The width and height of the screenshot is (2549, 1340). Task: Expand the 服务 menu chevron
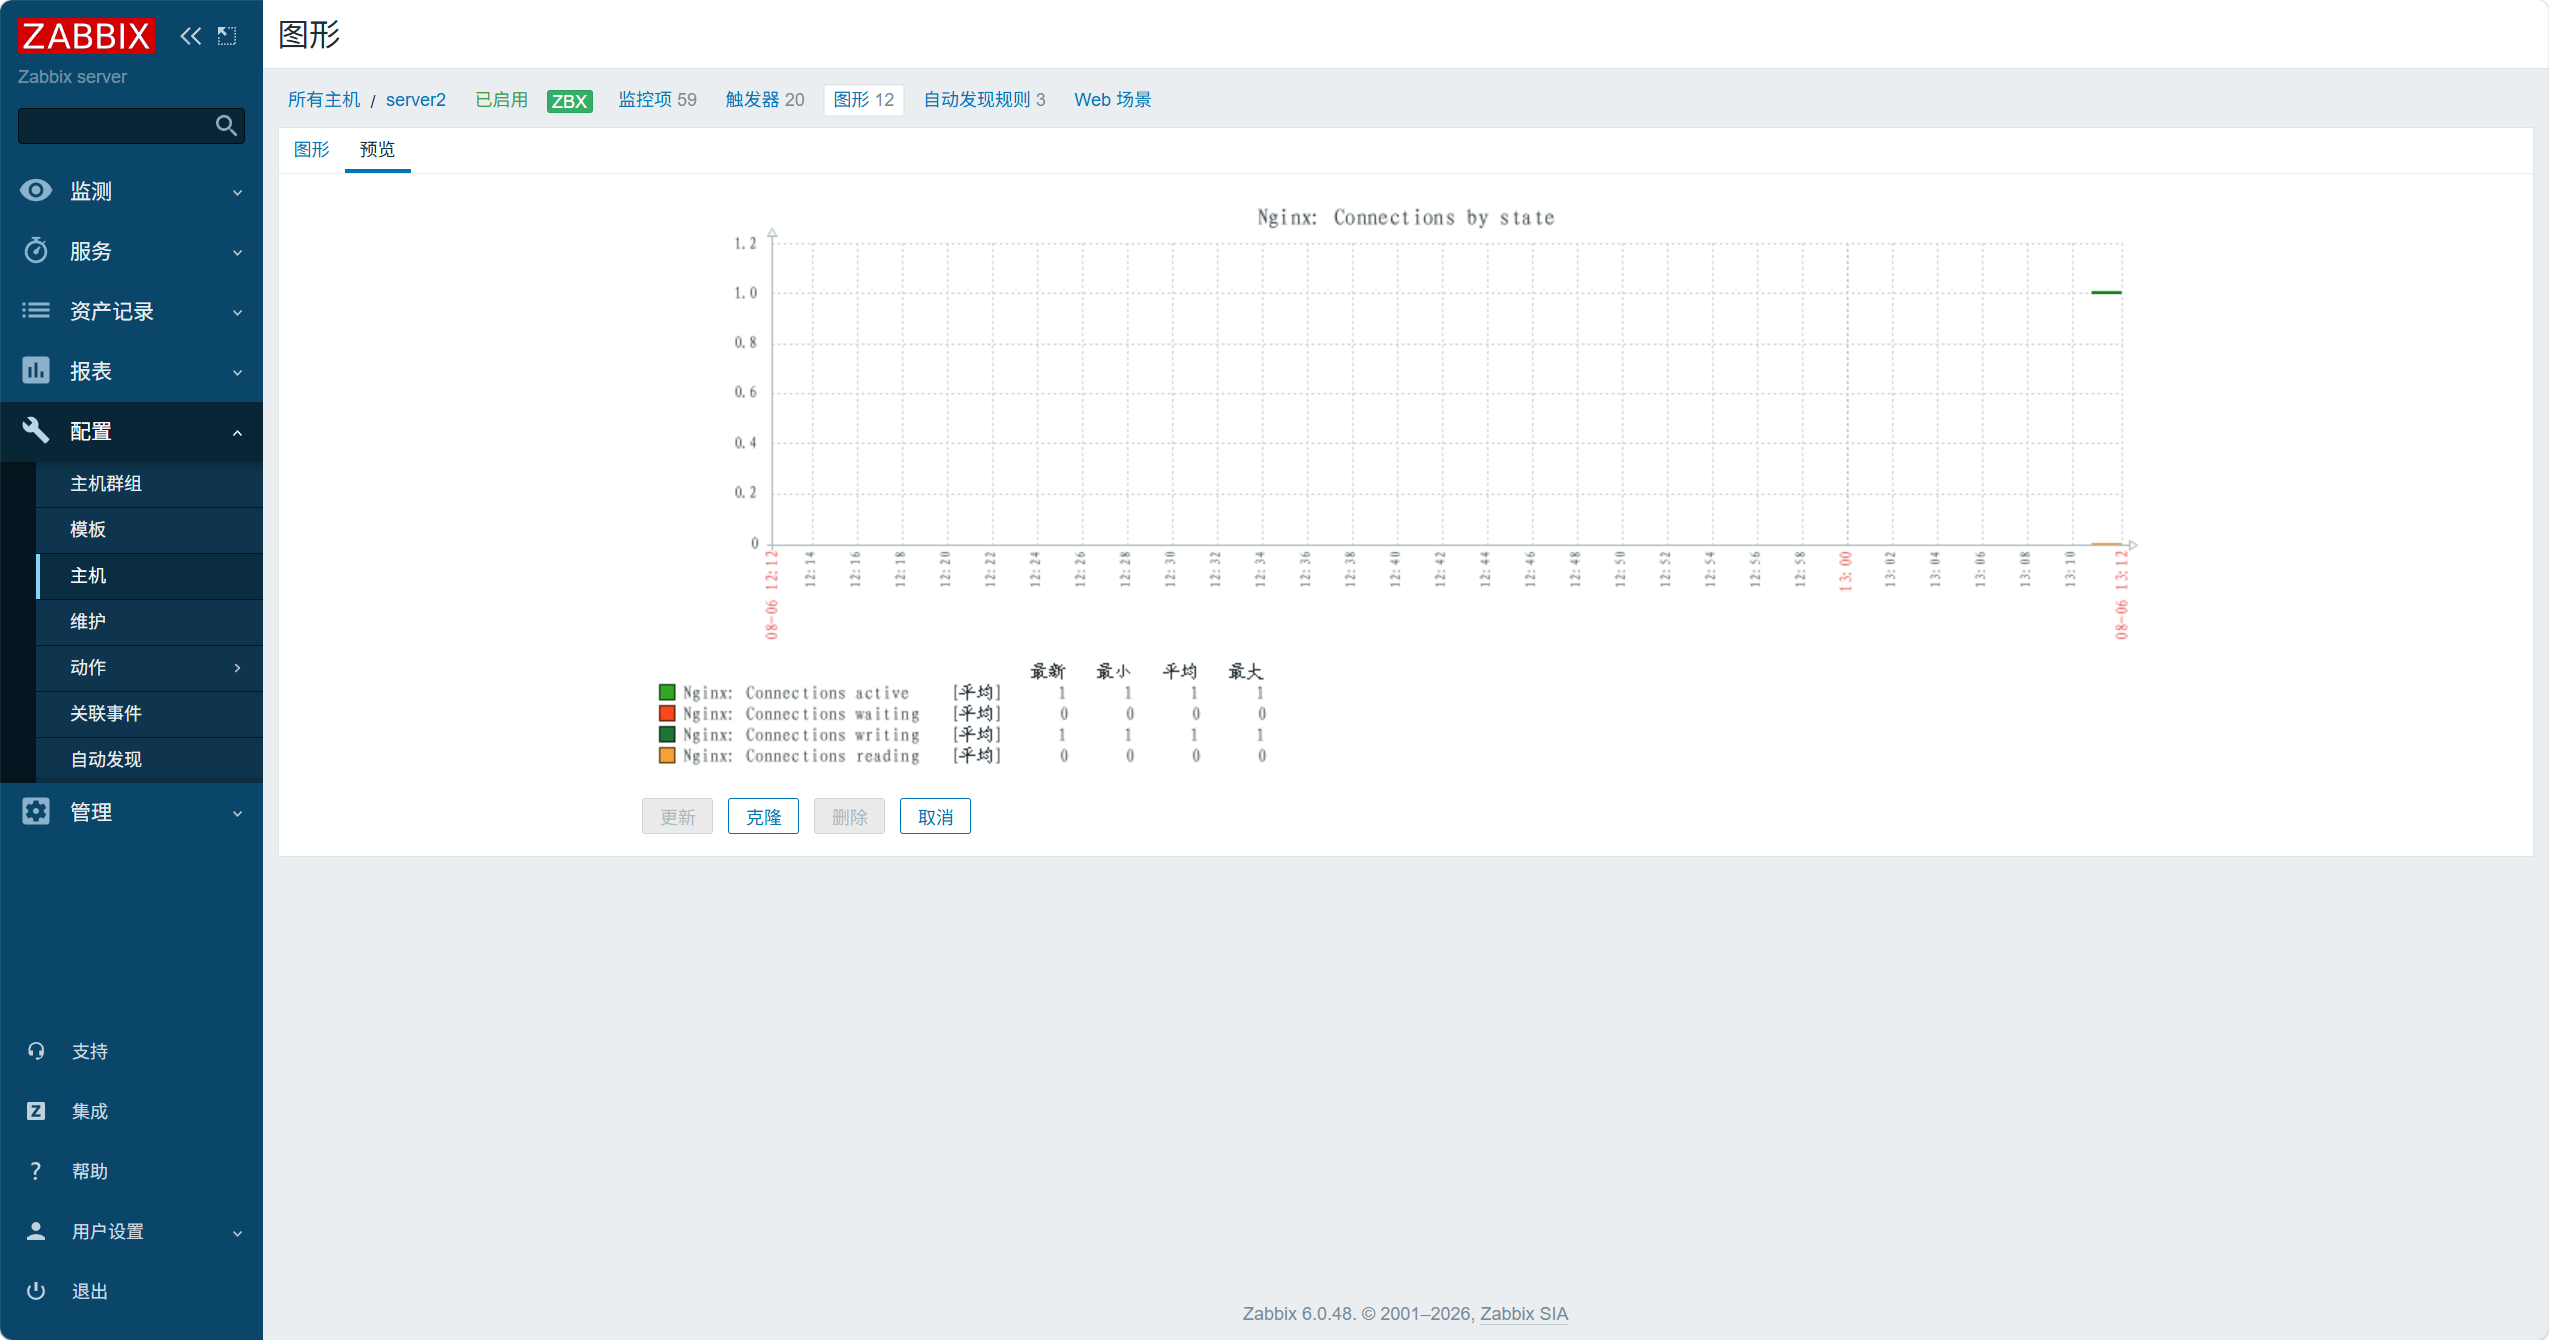[238, 252]
